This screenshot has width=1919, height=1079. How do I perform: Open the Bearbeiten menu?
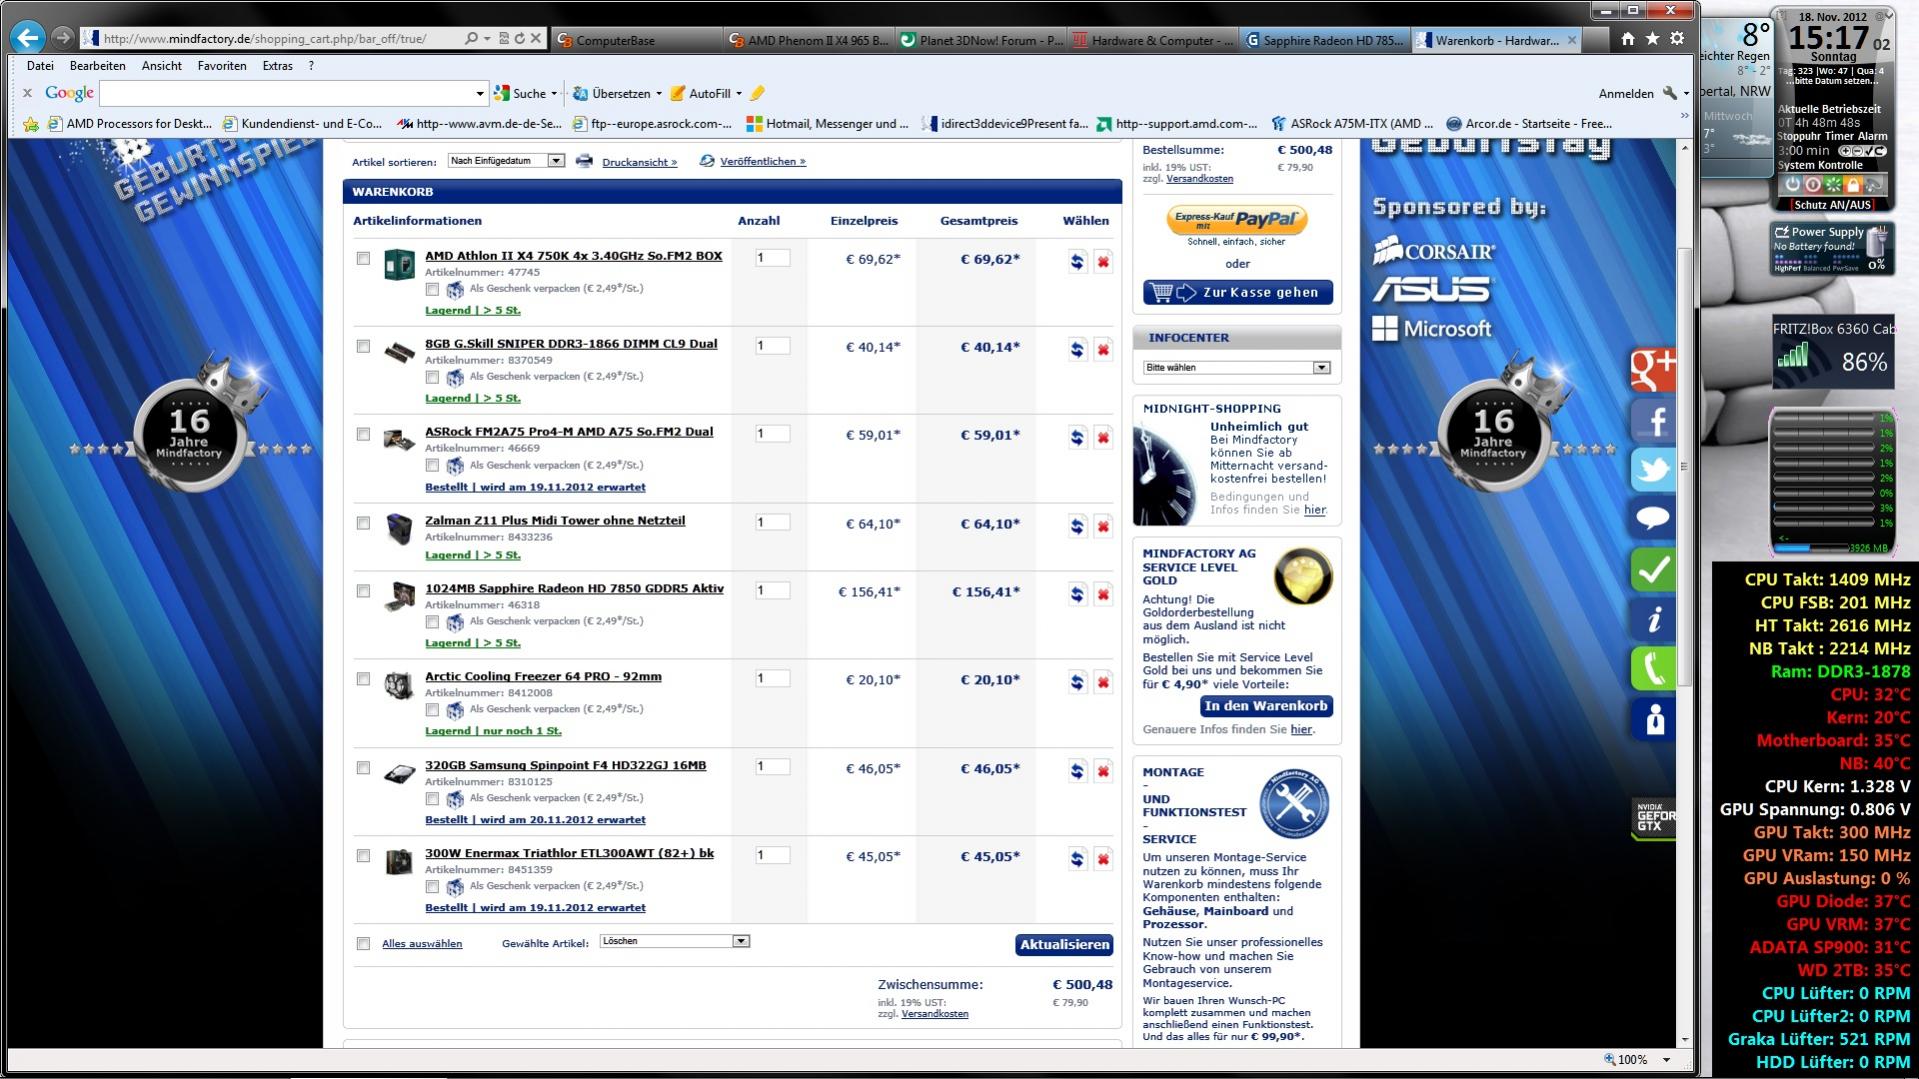(x=98, y=66)
